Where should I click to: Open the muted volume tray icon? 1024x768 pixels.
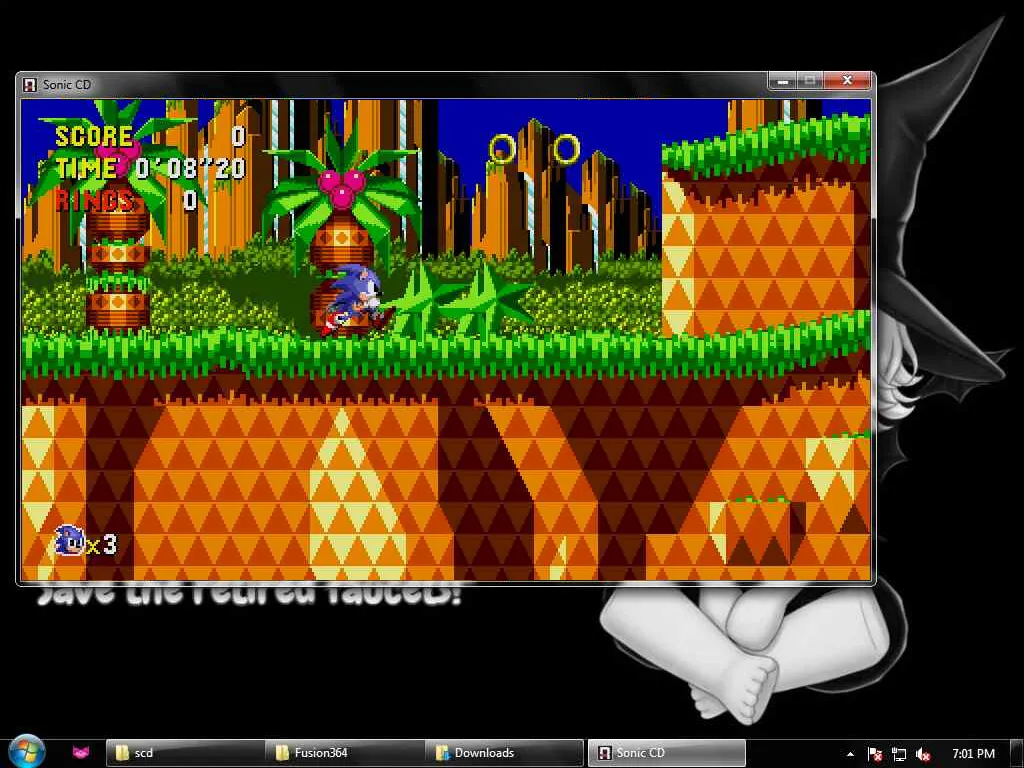pos(923,754)
